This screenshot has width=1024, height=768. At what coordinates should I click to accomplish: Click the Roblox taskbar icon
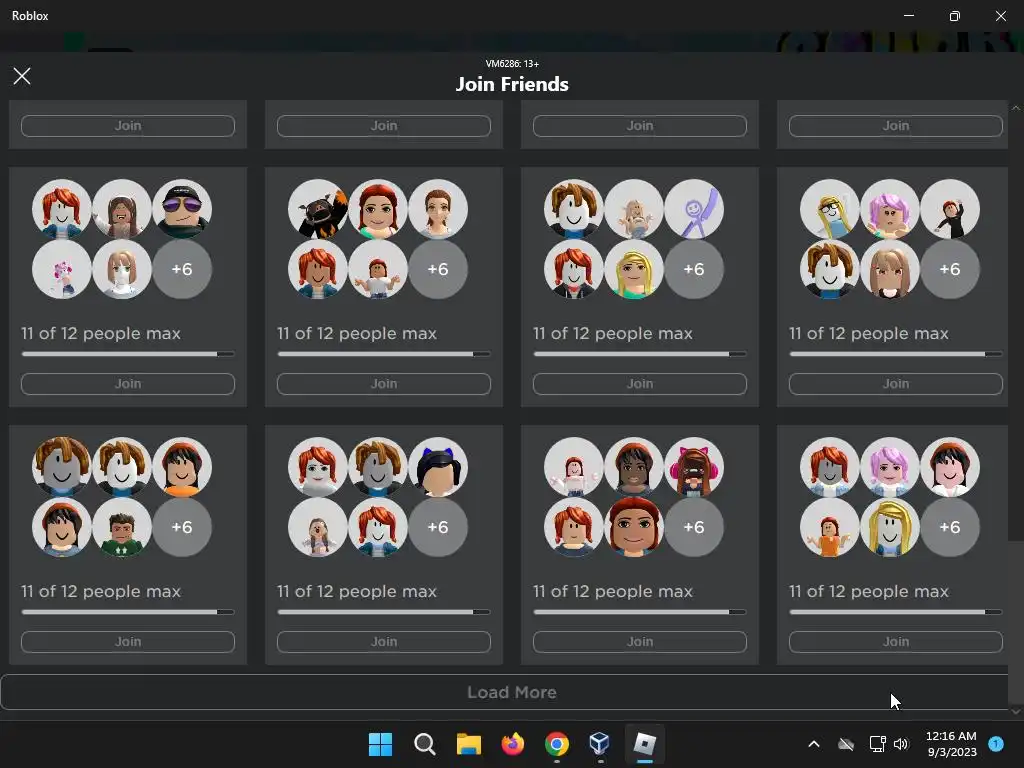coord(645,744)
